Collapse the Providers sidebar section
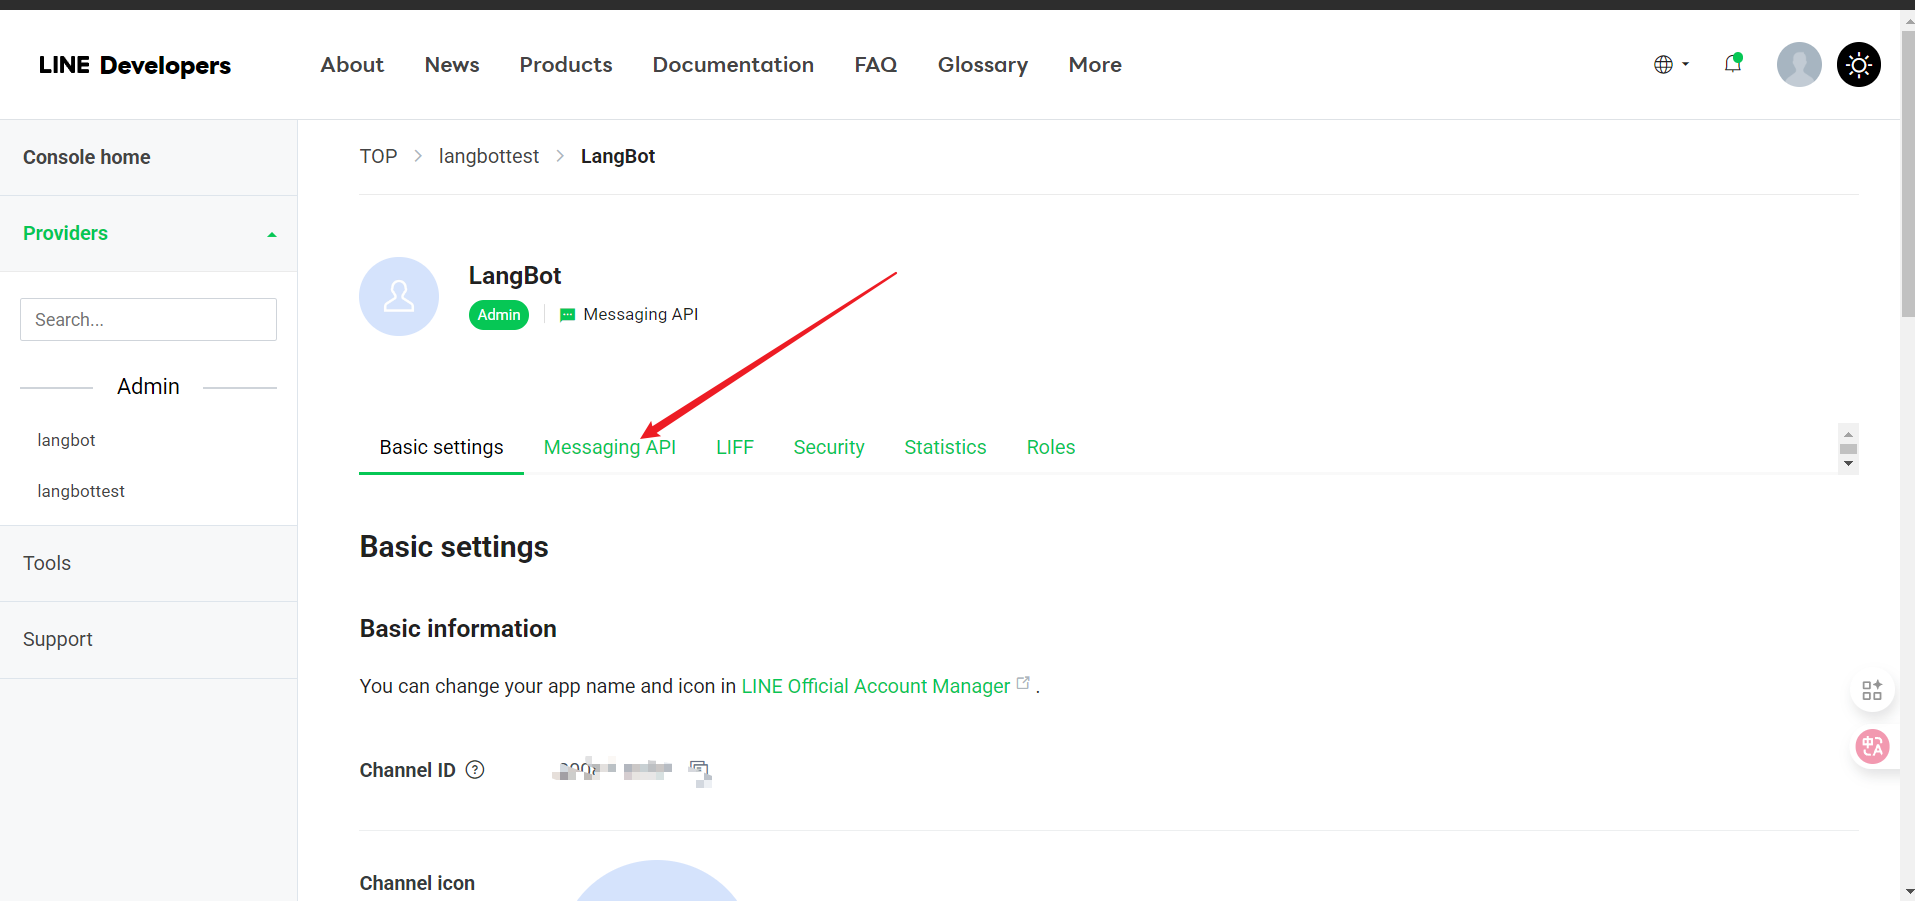Image resolution: width=1915 pixels, height=901 pixels. [271, 234]
